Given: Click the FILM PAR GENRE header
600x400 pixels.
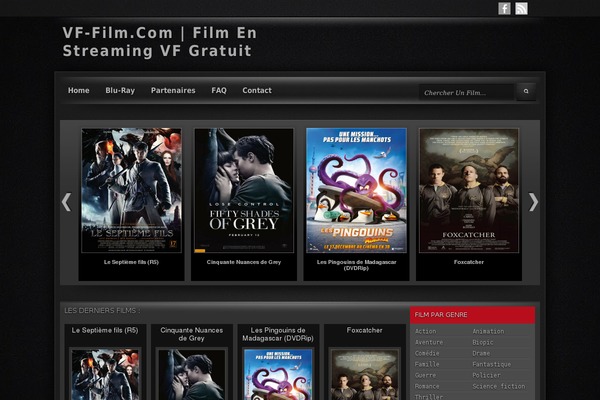Looking at the screenshot, I should point(473,315).
